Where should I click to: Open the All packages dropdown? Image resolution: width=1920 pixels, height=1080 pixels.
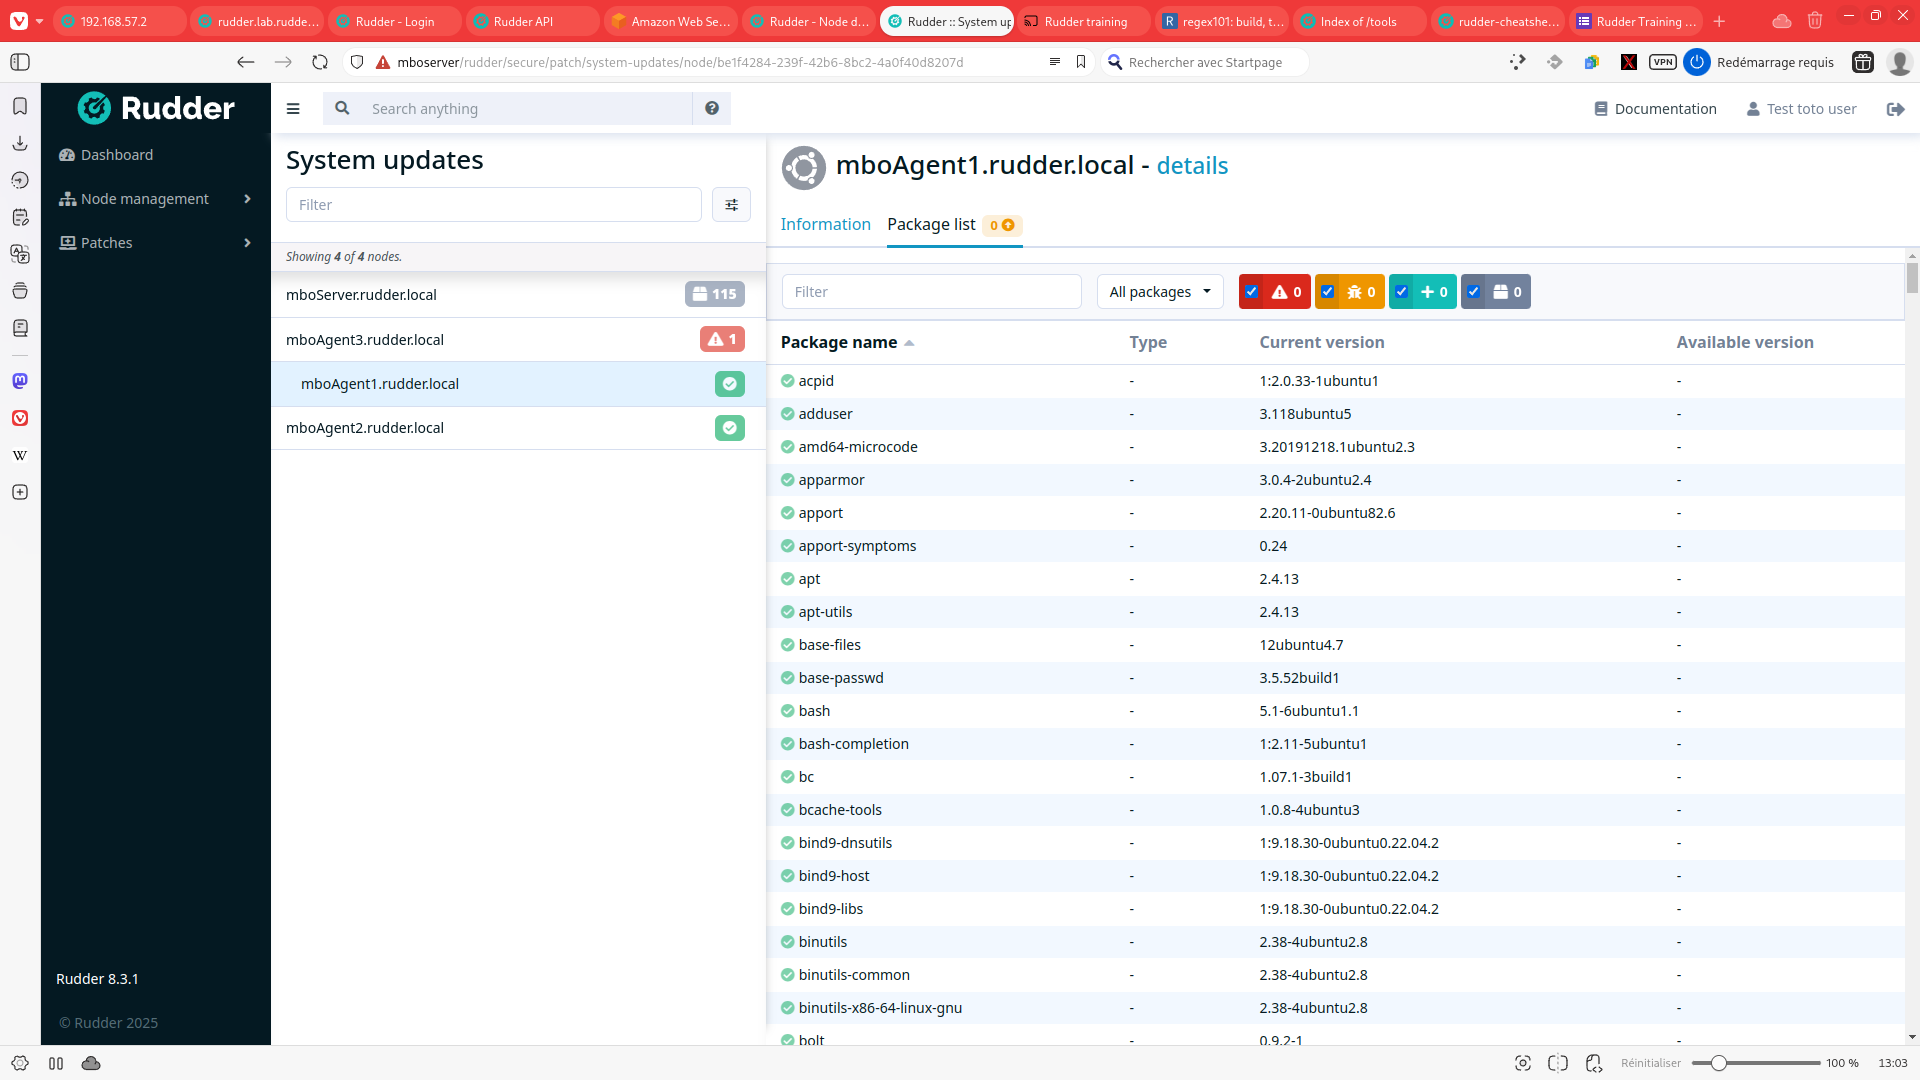1160,292
